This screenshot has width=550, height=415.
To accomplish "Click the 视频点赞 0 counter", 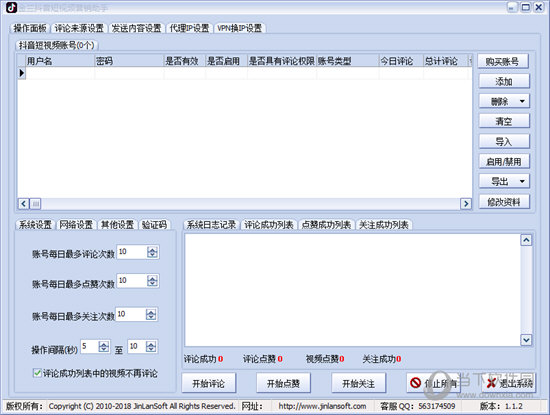I will [325, 359].
